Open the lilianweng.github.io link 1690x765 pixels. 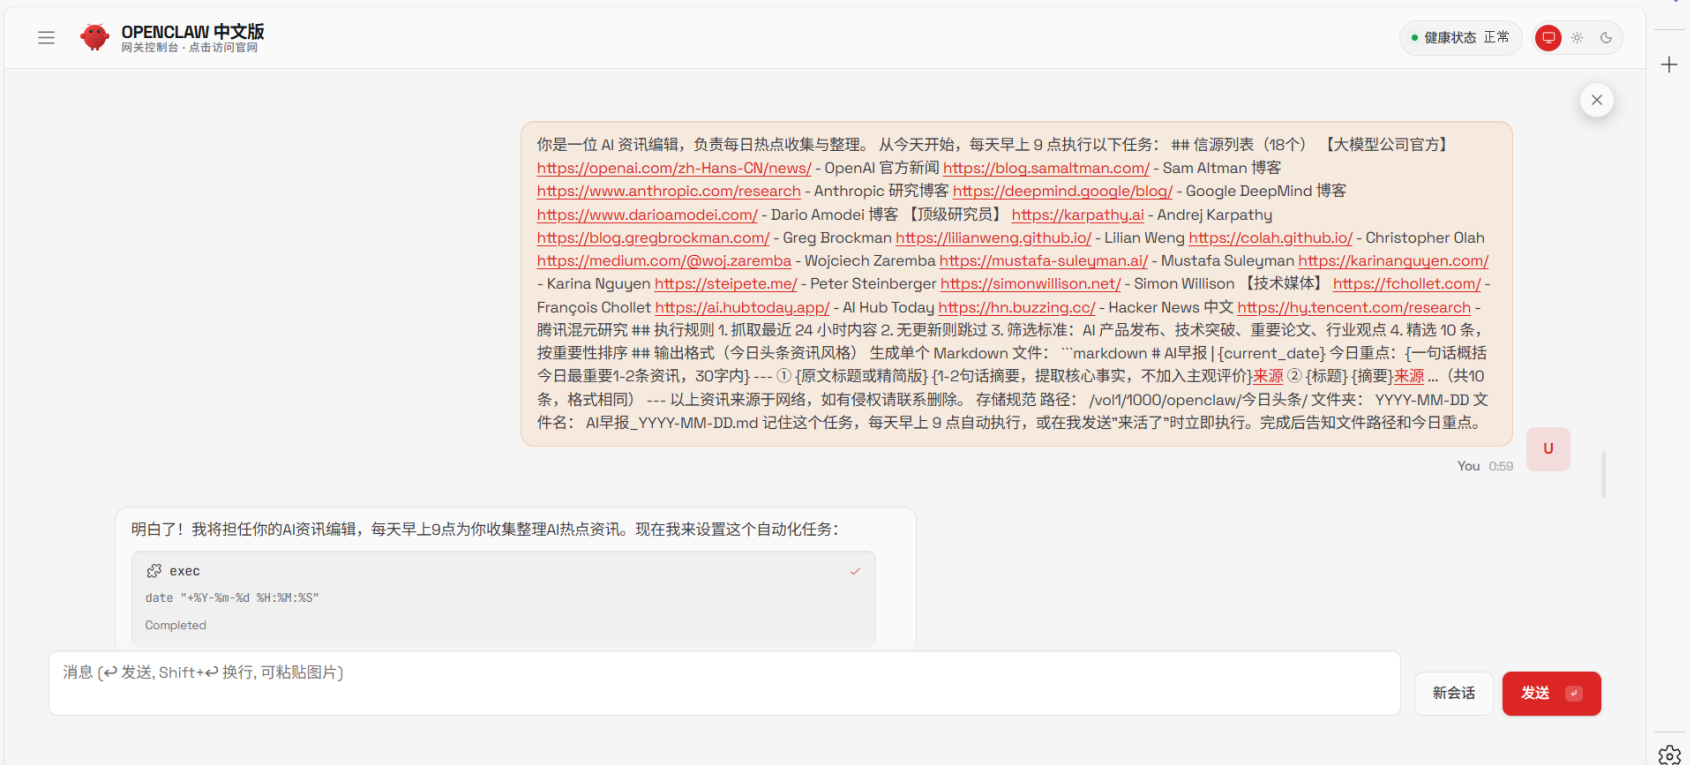point(994,238)
